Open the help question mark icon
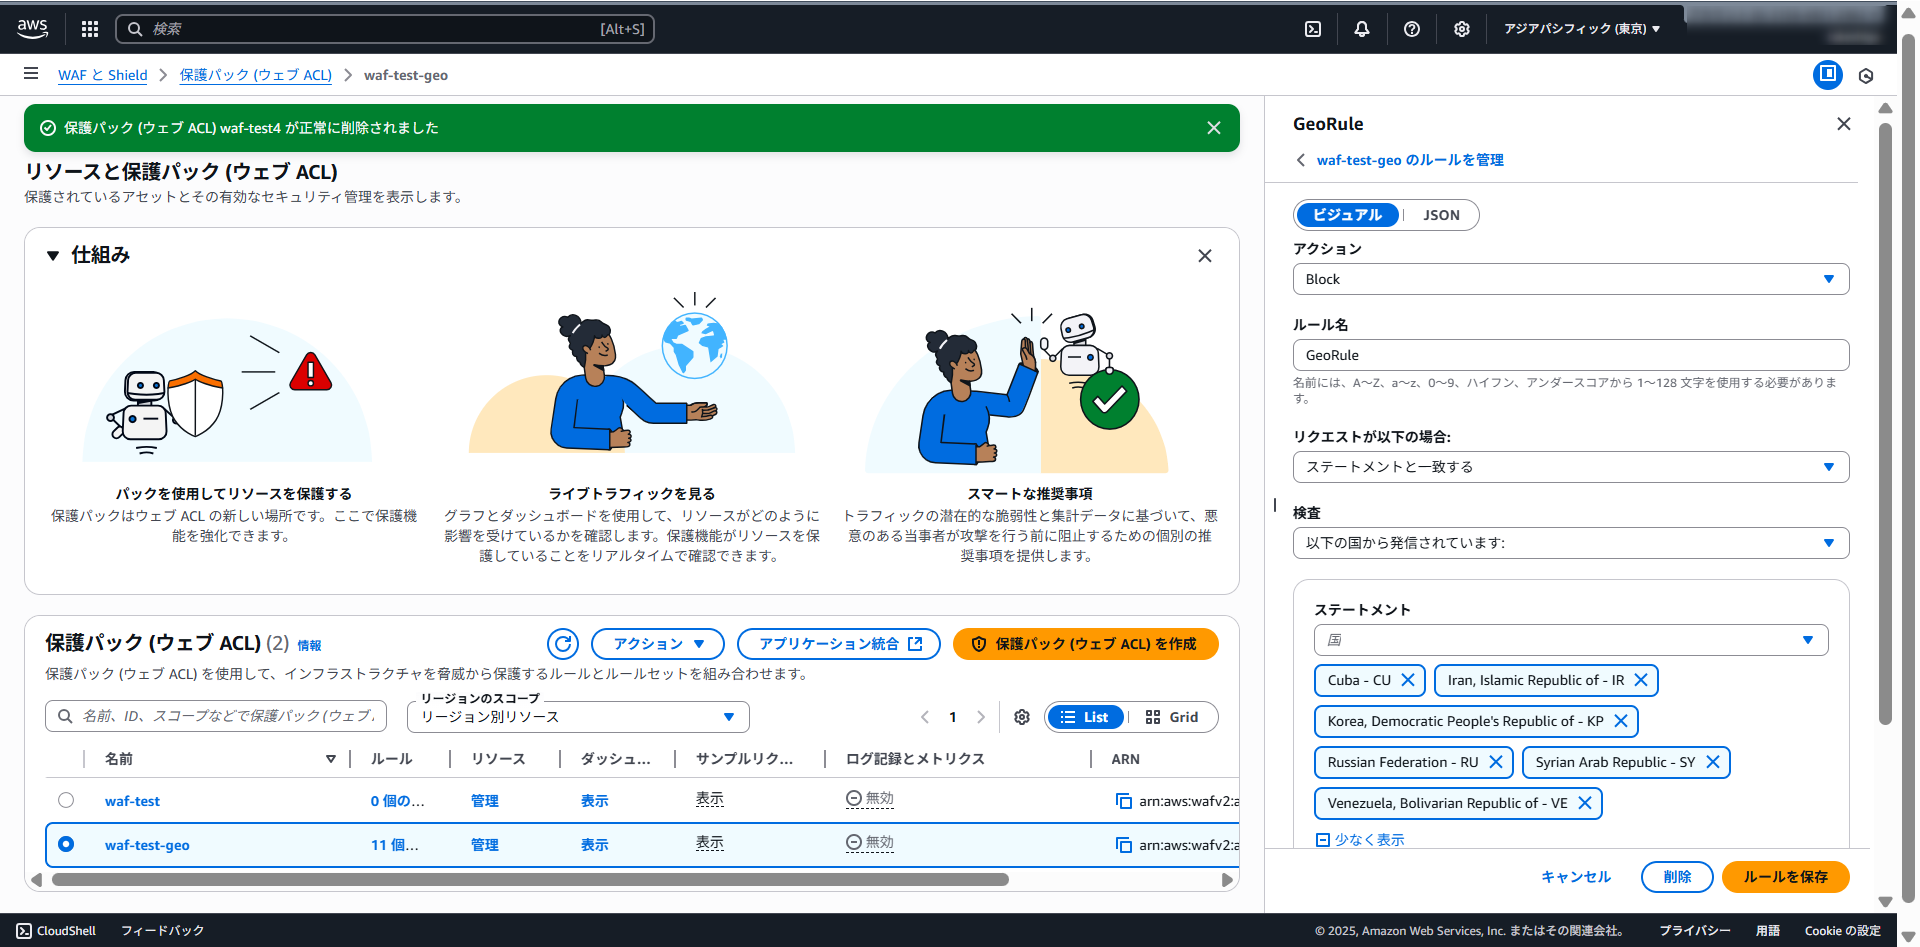This screenshot has width=1920, height=947. [x=1412, y=29]
